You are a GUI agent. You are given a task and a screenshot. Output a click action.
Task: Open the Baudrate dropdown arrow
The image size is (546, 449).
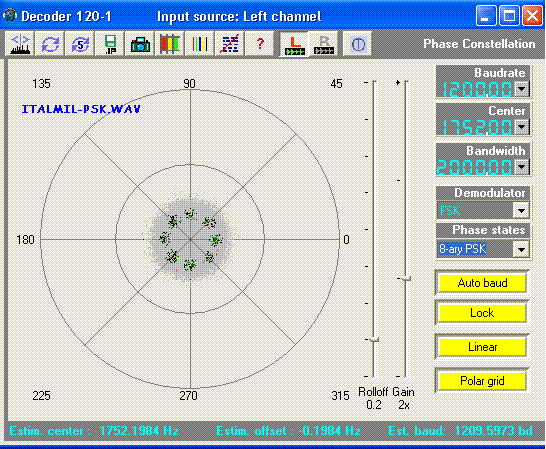521,89
